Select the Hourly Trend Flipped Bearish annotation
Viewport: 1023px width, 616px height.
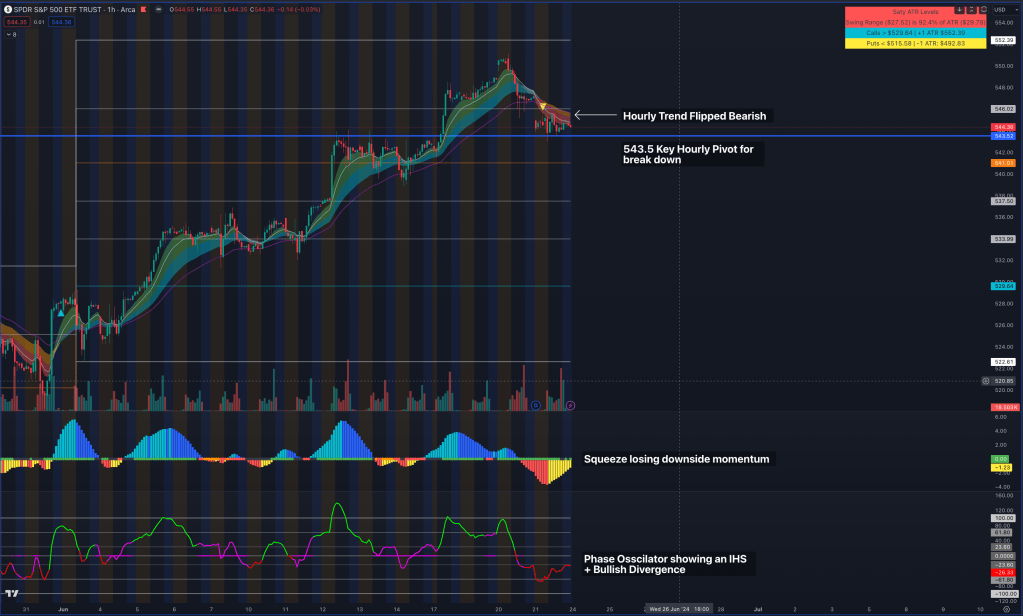click(694, 116)
